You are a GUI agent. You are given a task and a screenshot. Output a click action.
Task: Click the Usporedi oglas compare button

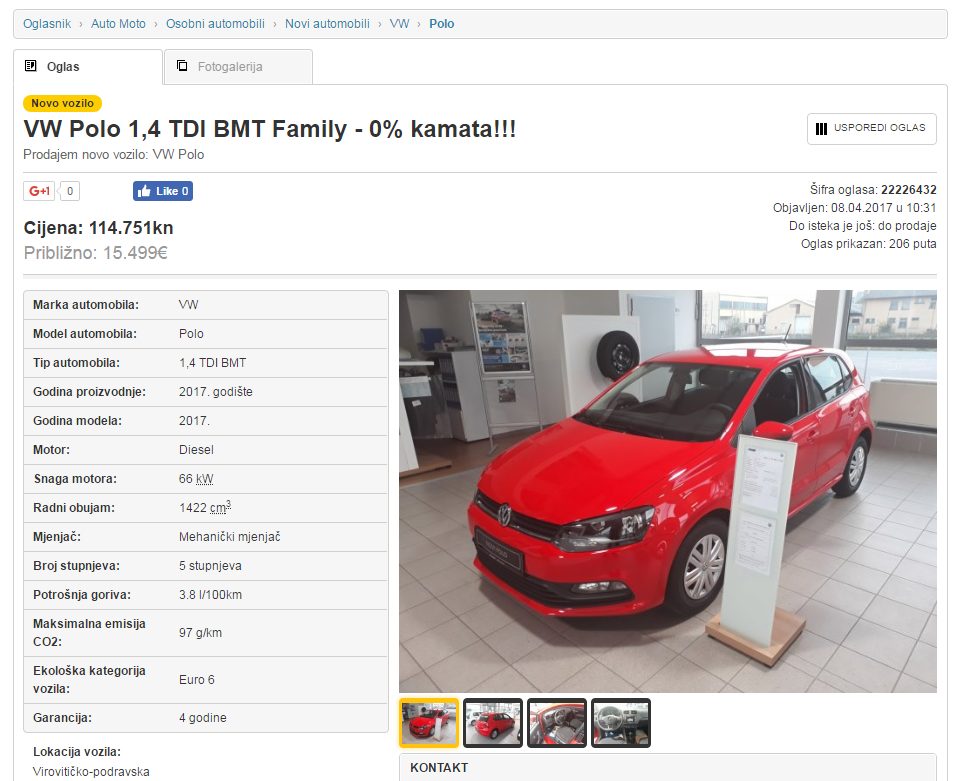tap(871, 128)
